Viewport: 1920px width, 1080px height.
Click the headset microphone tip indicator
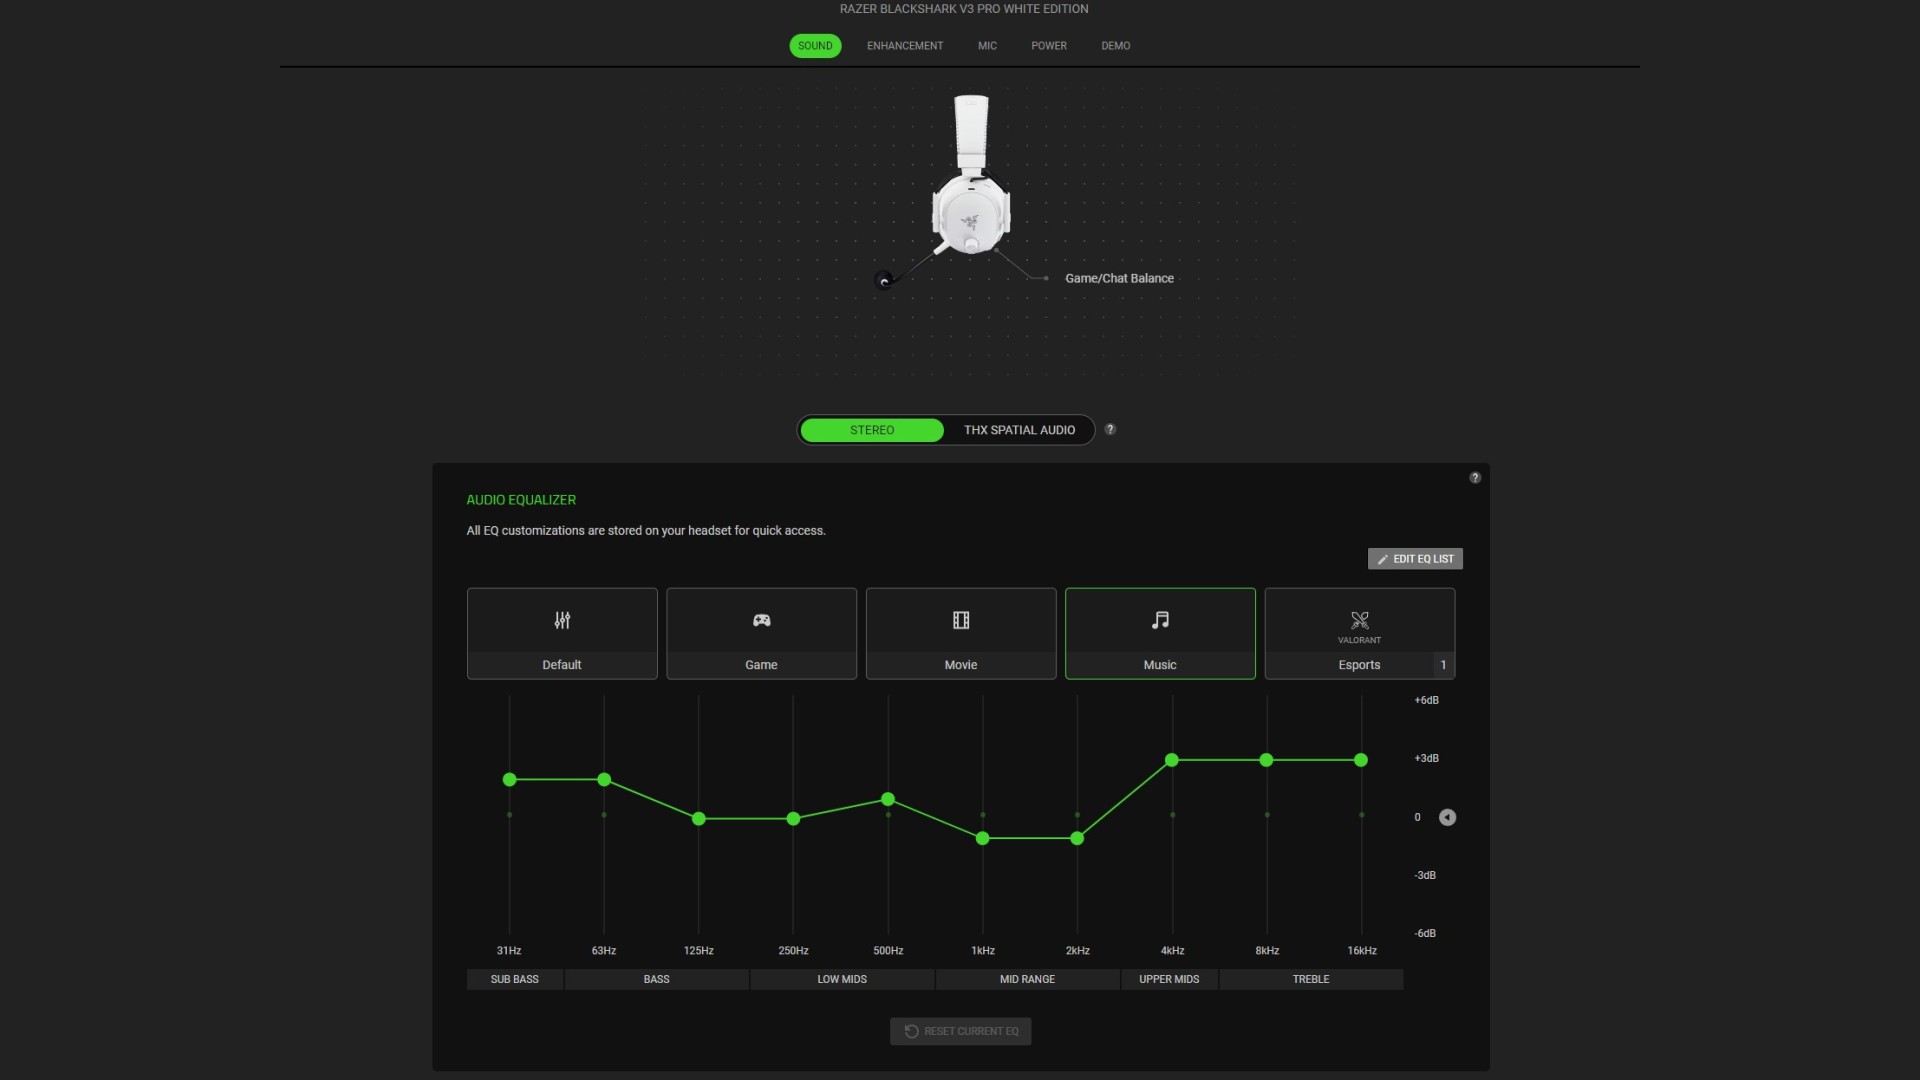point(883,280)
